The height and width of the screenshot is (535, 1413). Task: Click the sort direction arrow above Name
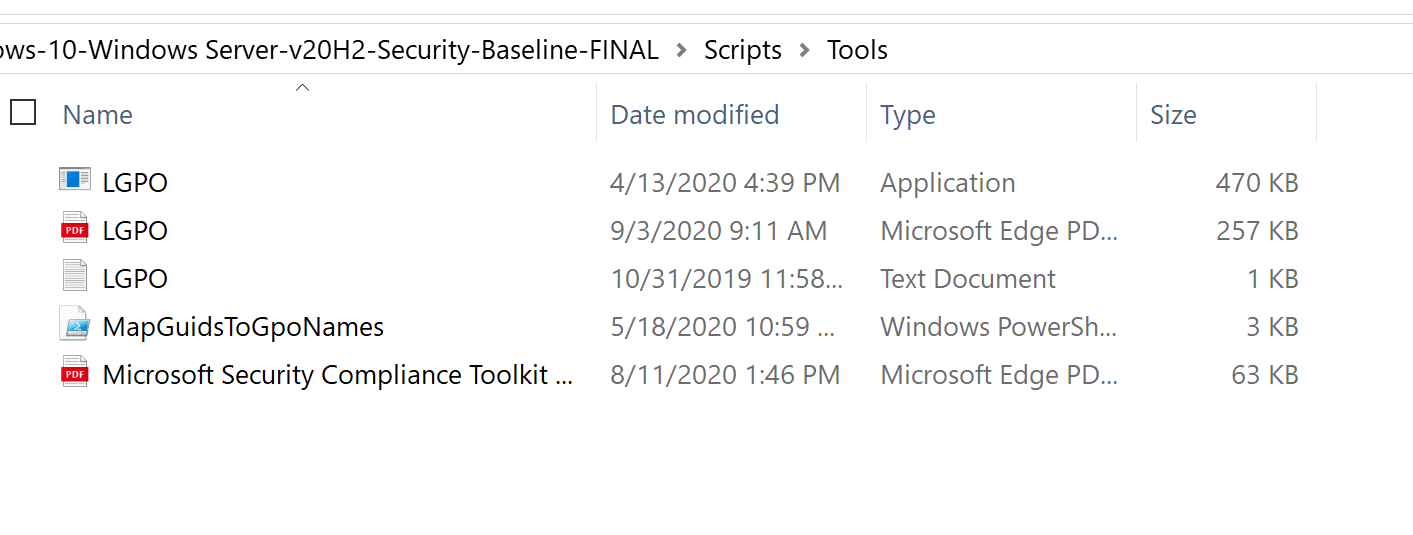point(302,88)
